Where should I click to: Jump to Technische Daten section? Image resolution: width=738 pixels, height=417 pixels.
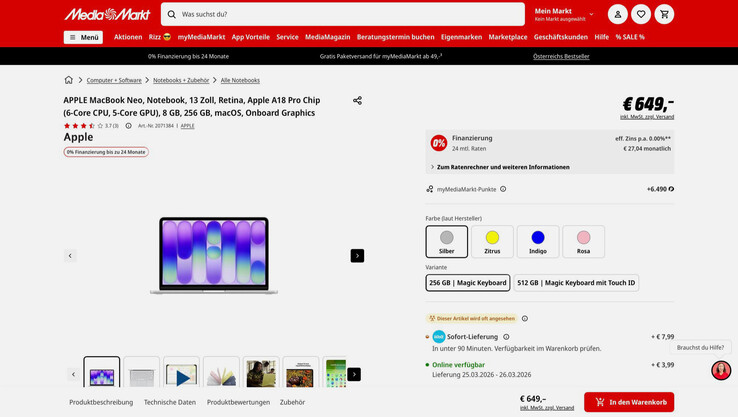[170, 402]
